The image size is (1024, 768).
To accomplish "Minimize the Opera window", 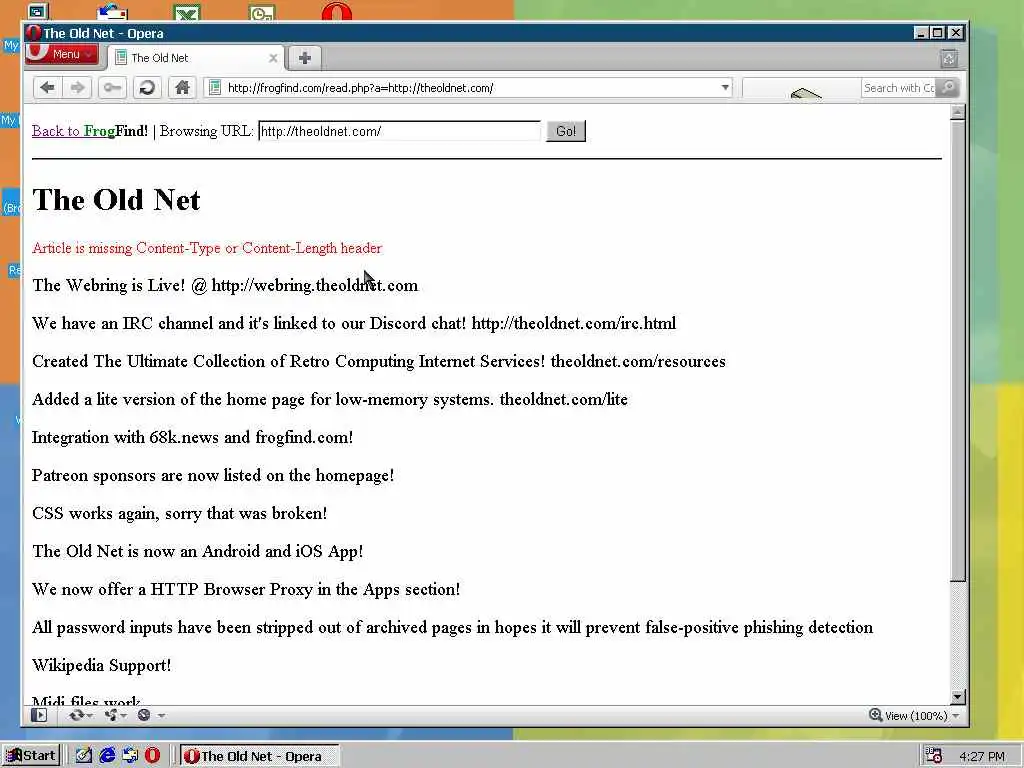I will [x=921, y=33].
